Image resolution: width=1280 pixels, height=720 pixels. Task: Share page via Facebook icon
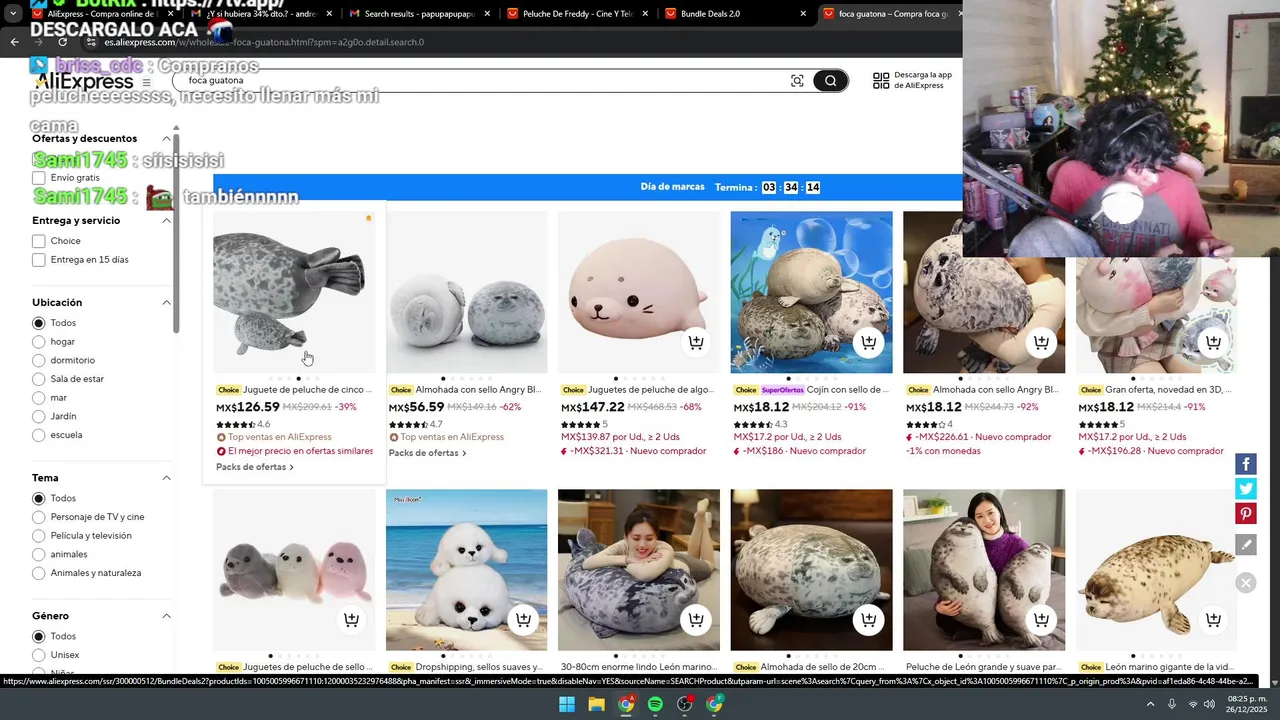click(x=1245, y=464)
